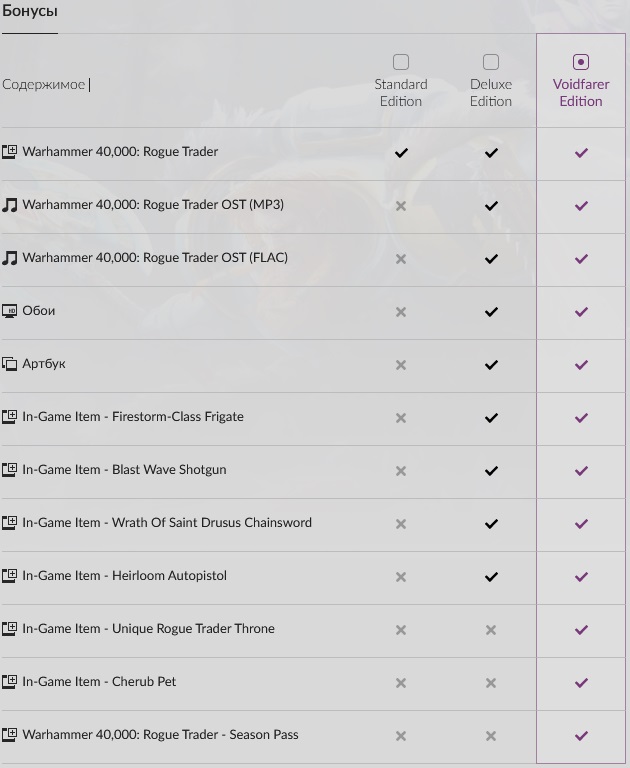630x768 pixels.
Task: Click the Voidfarer Edition column label
Action: tap(581, 93)
